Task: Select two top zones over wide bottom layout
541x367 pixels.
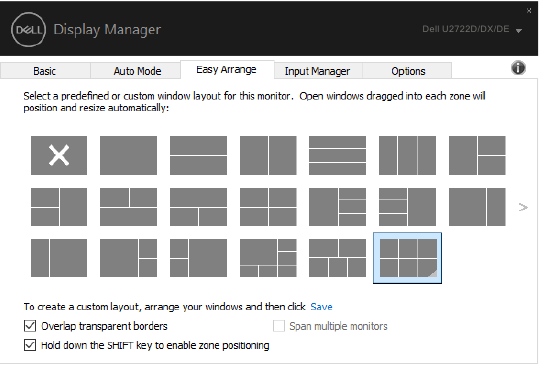Action: (128, 207)
